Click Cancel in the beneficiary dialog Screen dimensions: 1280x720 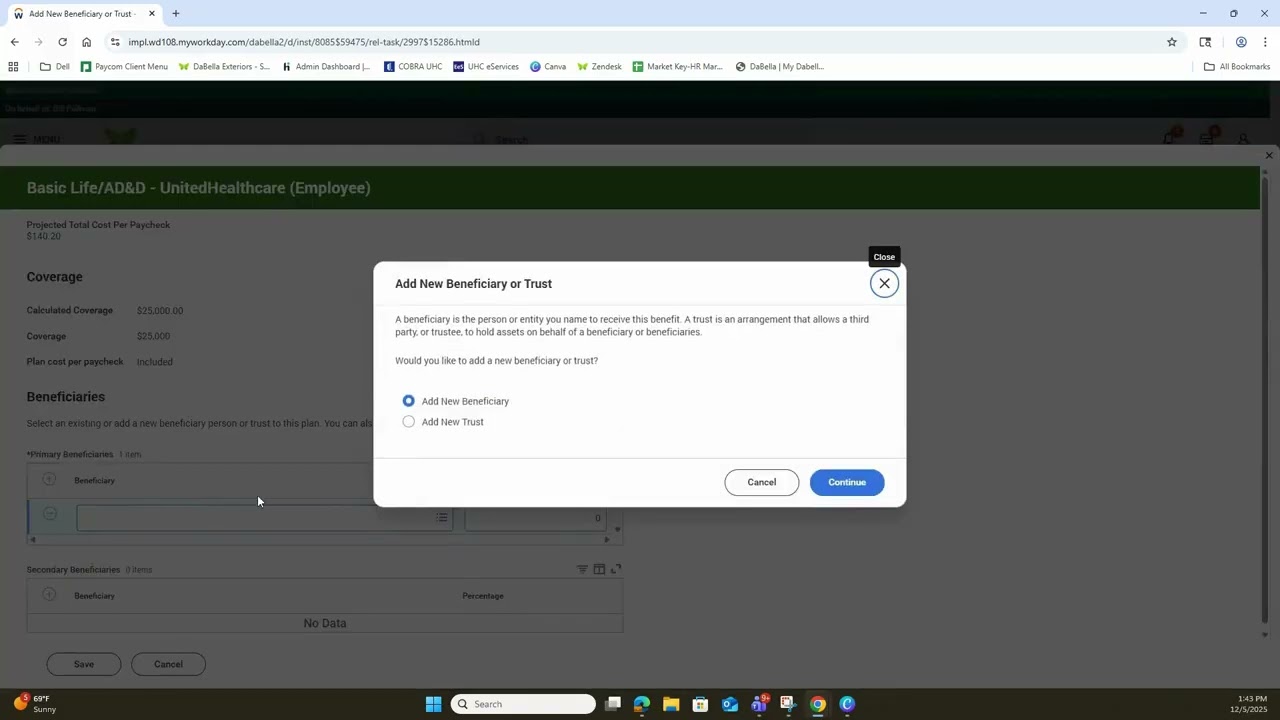click(761, 482)
